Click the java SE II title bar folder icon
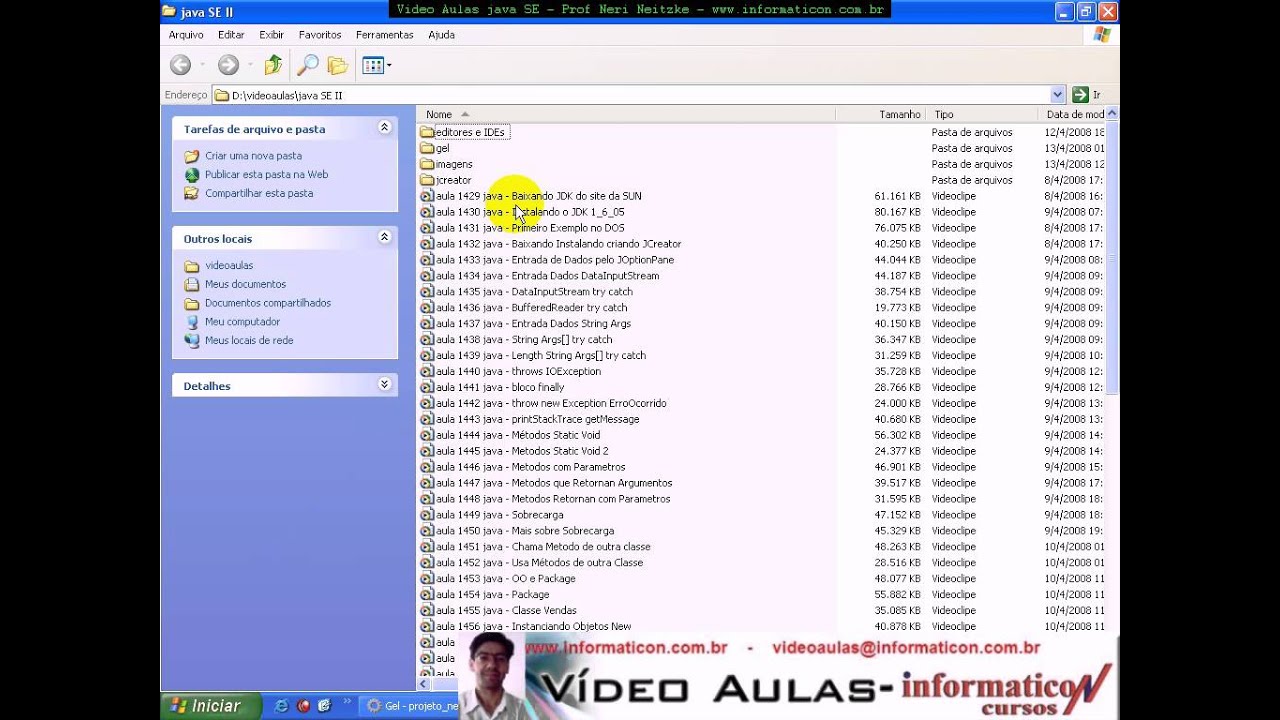The width and height of the screenshot is (1280, 720). tap(169, 12)
